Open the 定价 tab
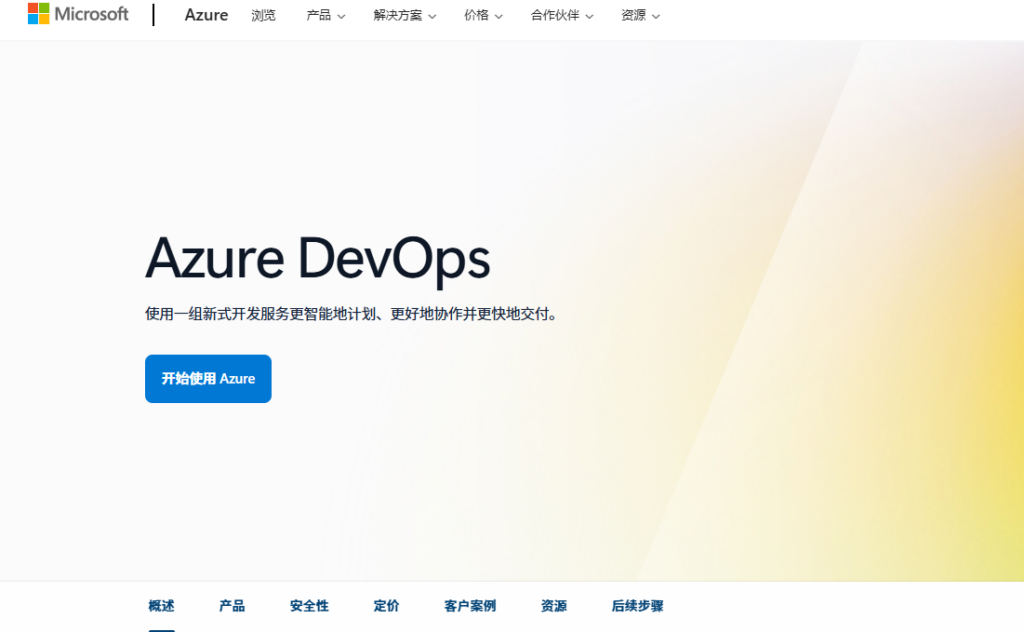The height and width of the screenshot is (632, 1024). click(x=386, y=606)
